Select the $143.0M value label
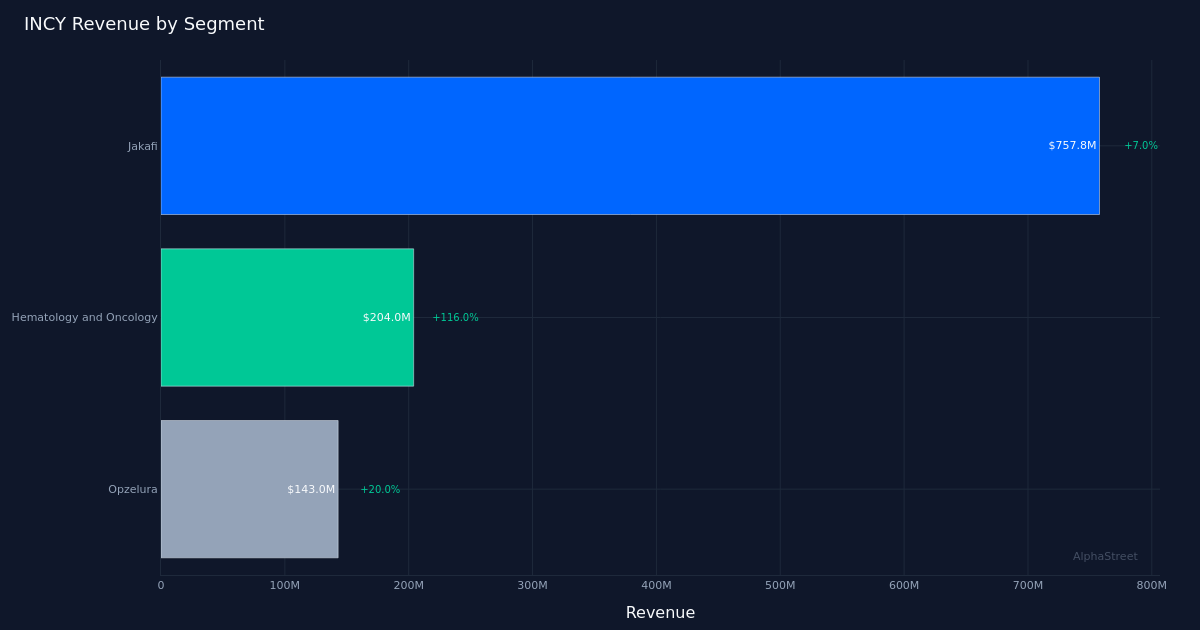This screenshot has height=630, width=1200. click(x=312, y=489)
